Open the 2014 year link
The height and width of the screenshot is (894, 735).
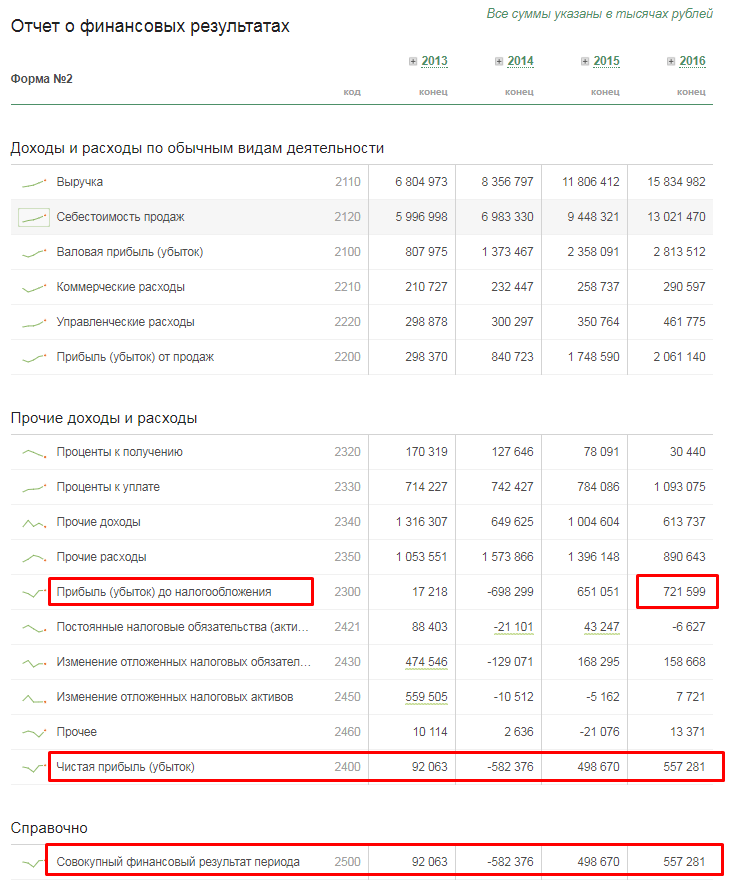521,61
